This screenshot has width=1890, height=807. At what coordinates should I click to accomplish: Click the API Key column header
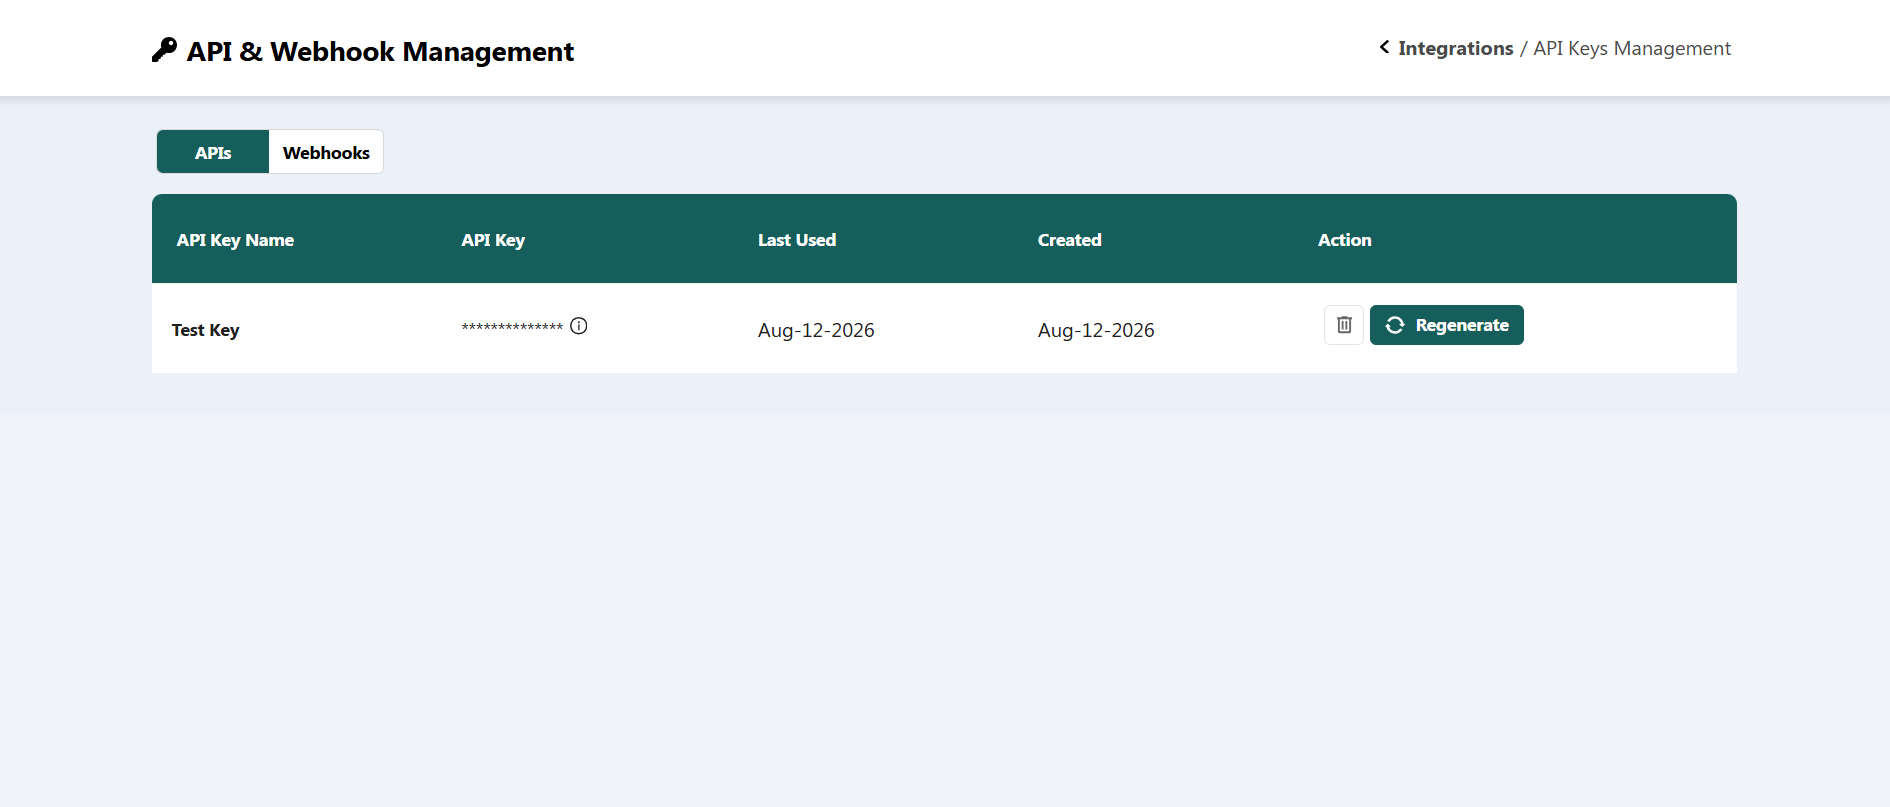pos(493,240)
